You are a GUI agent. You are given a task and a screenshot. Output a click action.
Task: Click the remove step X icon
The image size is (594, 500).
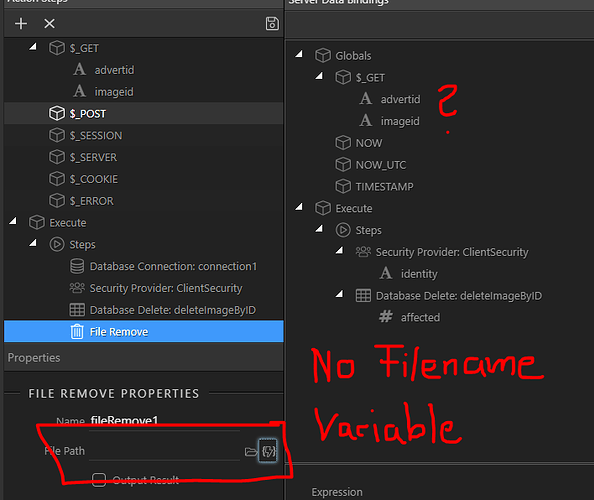coord(49,23)
